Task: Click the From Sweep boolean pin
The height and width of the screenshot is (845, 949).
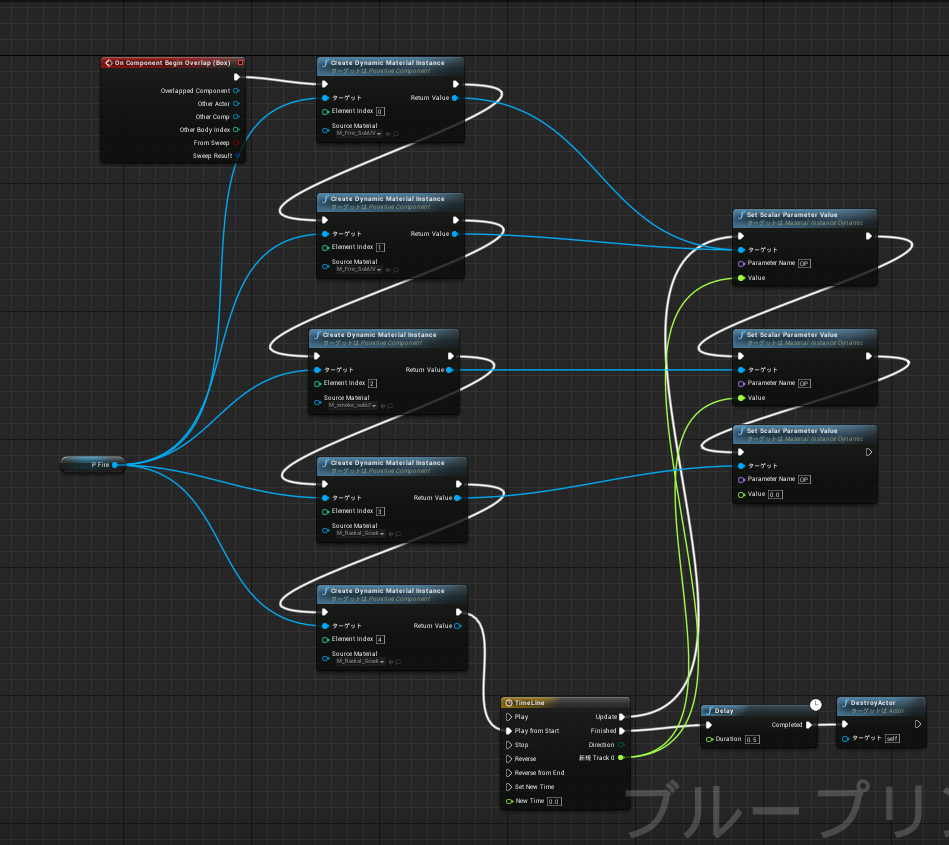Action: pyautogui.click(x=236, y=143)
